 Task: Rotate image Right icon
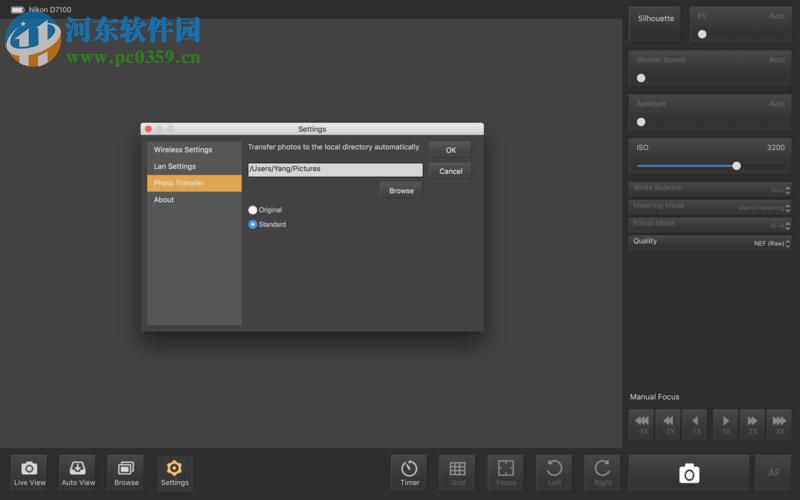pos(603,472)
